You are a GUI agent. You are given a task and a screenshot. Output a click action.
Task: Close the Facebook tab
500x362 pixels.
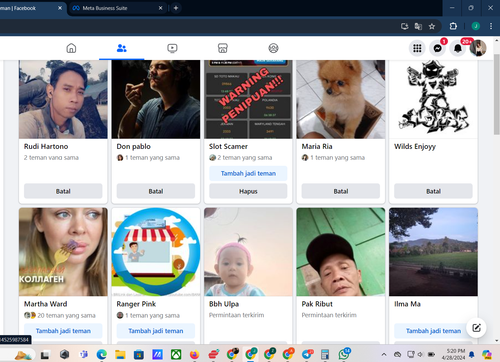click(x=60, y=8)
